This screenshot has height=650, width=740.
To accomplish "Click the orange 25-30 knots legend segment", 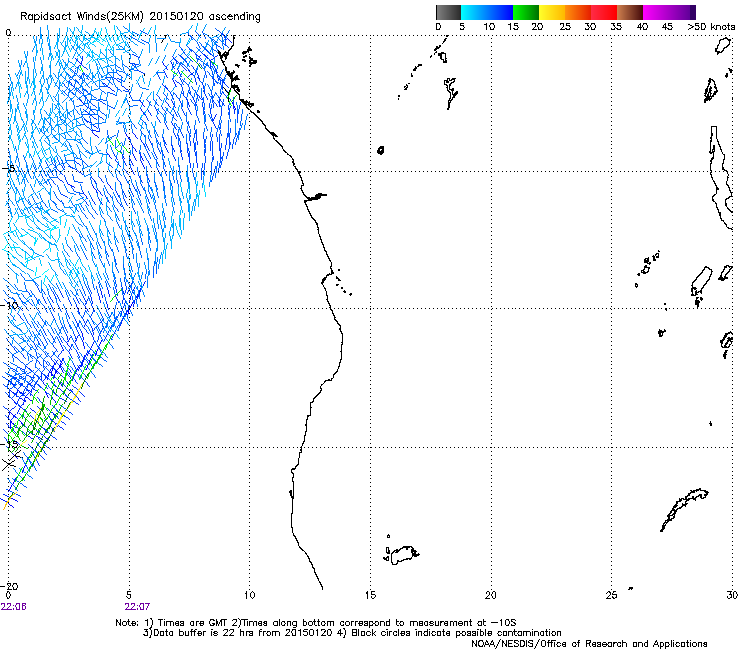I will [x=578, y=12].
